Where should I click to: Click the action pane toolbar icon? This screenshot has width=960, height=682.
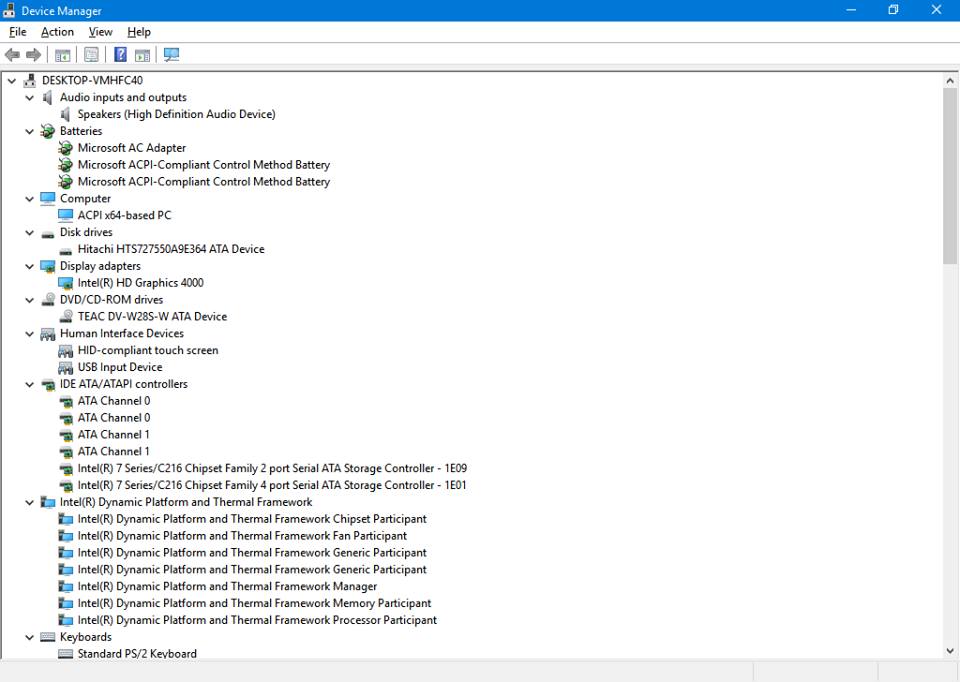tap(143, 55)
